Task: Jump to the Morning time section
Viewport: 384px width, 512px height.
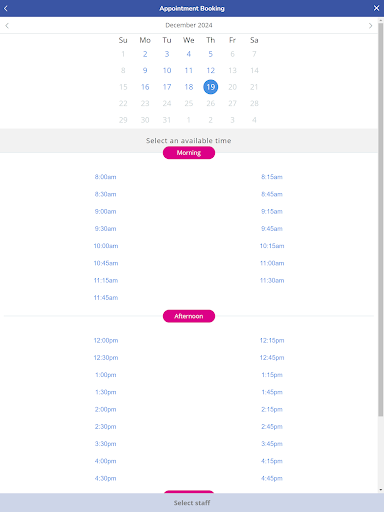Action: [189, 153]
